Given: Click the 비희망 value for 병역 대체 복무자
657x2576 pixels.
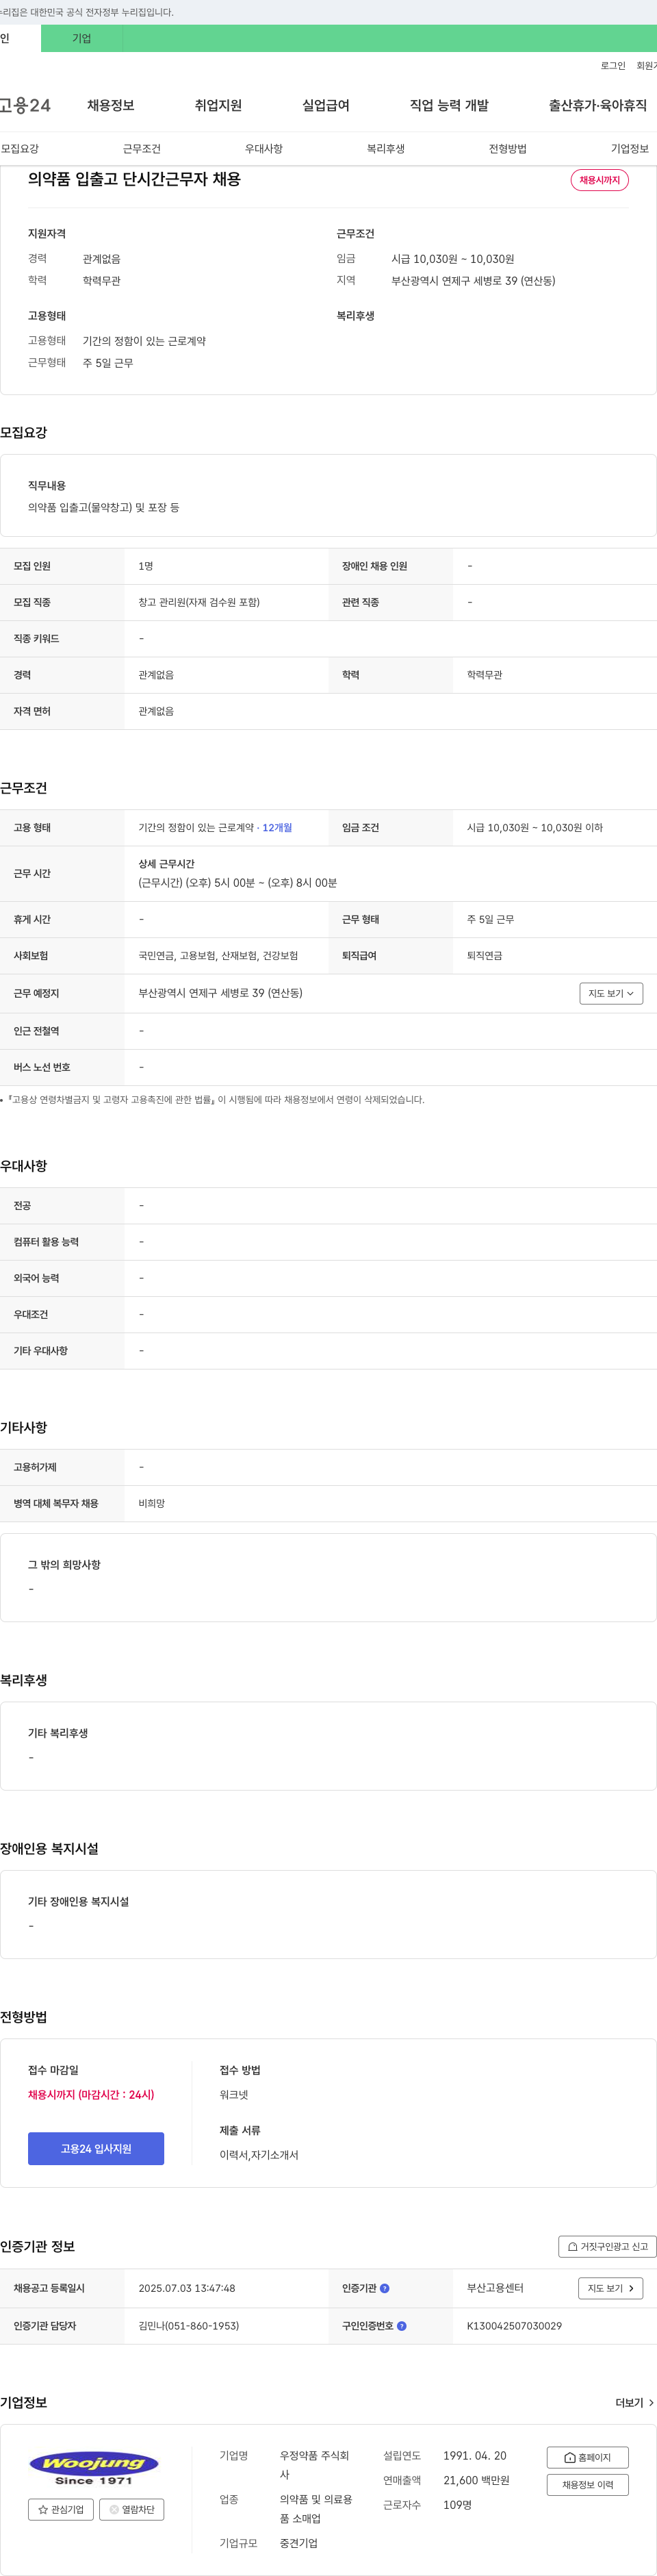Looking at the screenshot, I should pos(152,1503).
